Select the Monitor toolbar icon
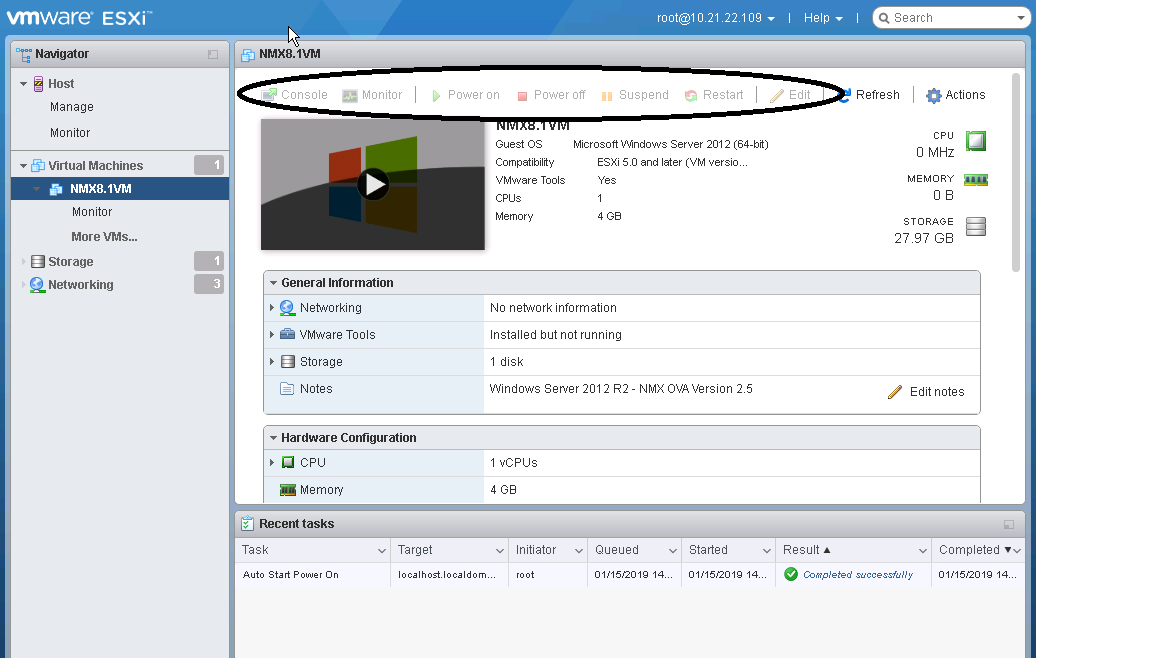The width and height of the screenshot is (1152, 658). tap(373, 94)
